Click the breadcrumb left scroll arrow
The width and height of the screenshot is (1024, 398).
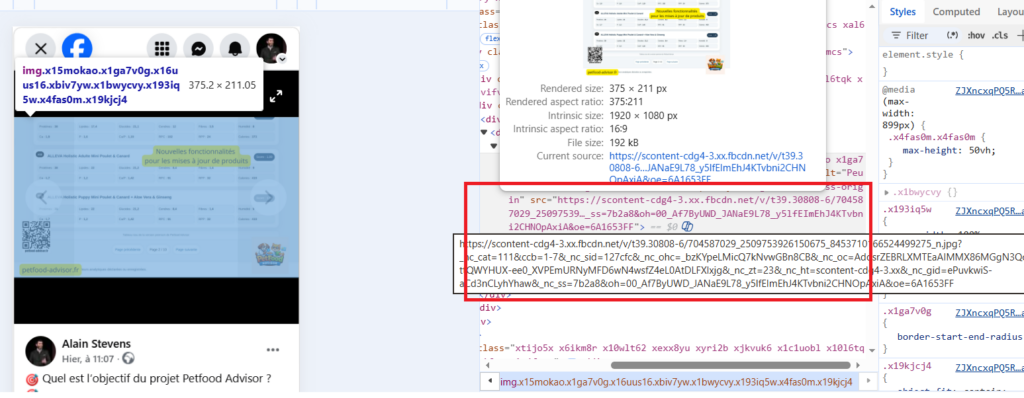pyautogui.click(x=489, y=382)
